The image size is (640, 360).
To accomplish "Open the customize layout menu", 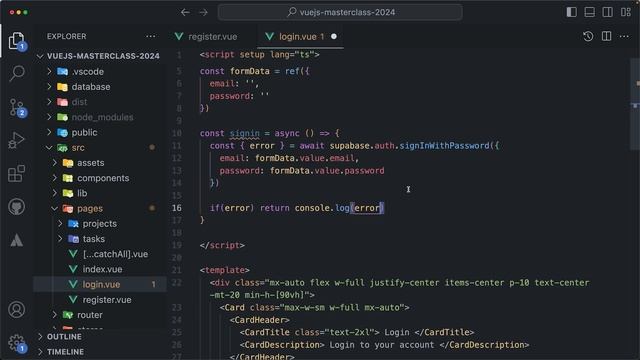I will 626,12.
